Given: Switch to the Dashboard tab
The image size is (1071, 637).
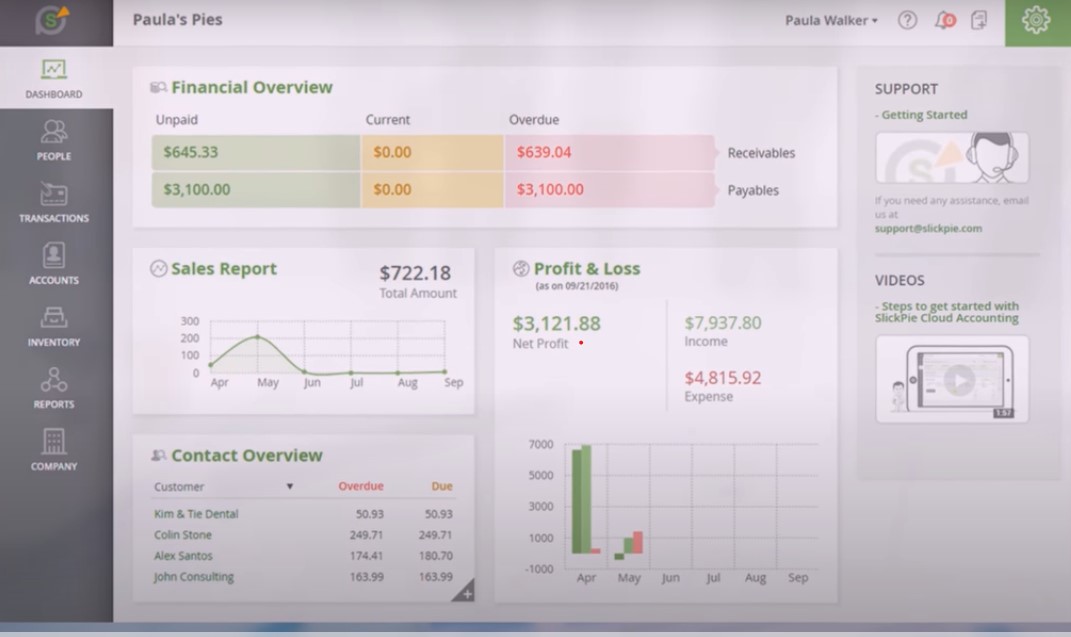Looking at the screenshot, I should (x=54, y=79).
